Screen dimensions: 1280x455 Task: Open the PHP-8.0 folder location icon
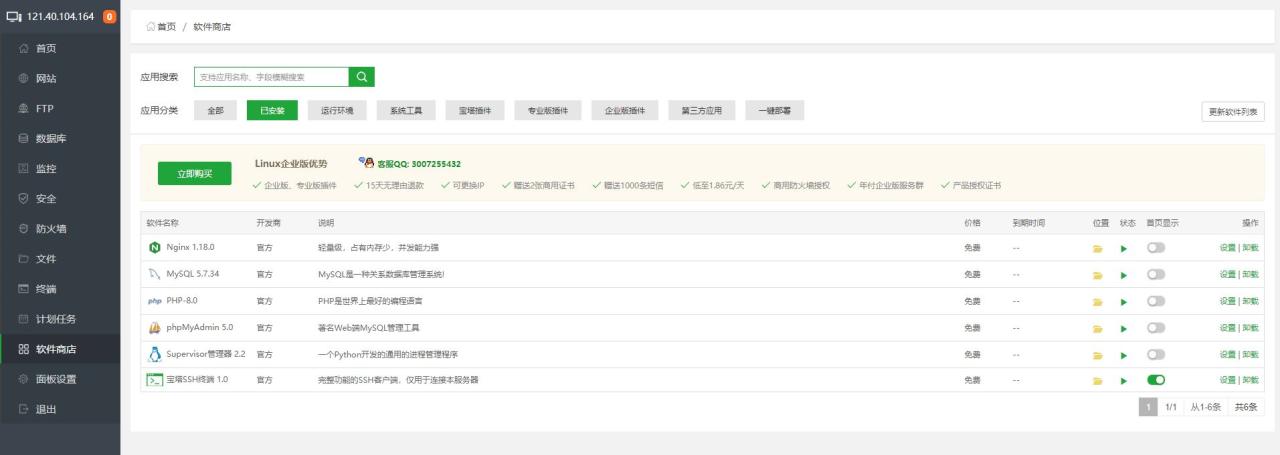point(1097,301)
